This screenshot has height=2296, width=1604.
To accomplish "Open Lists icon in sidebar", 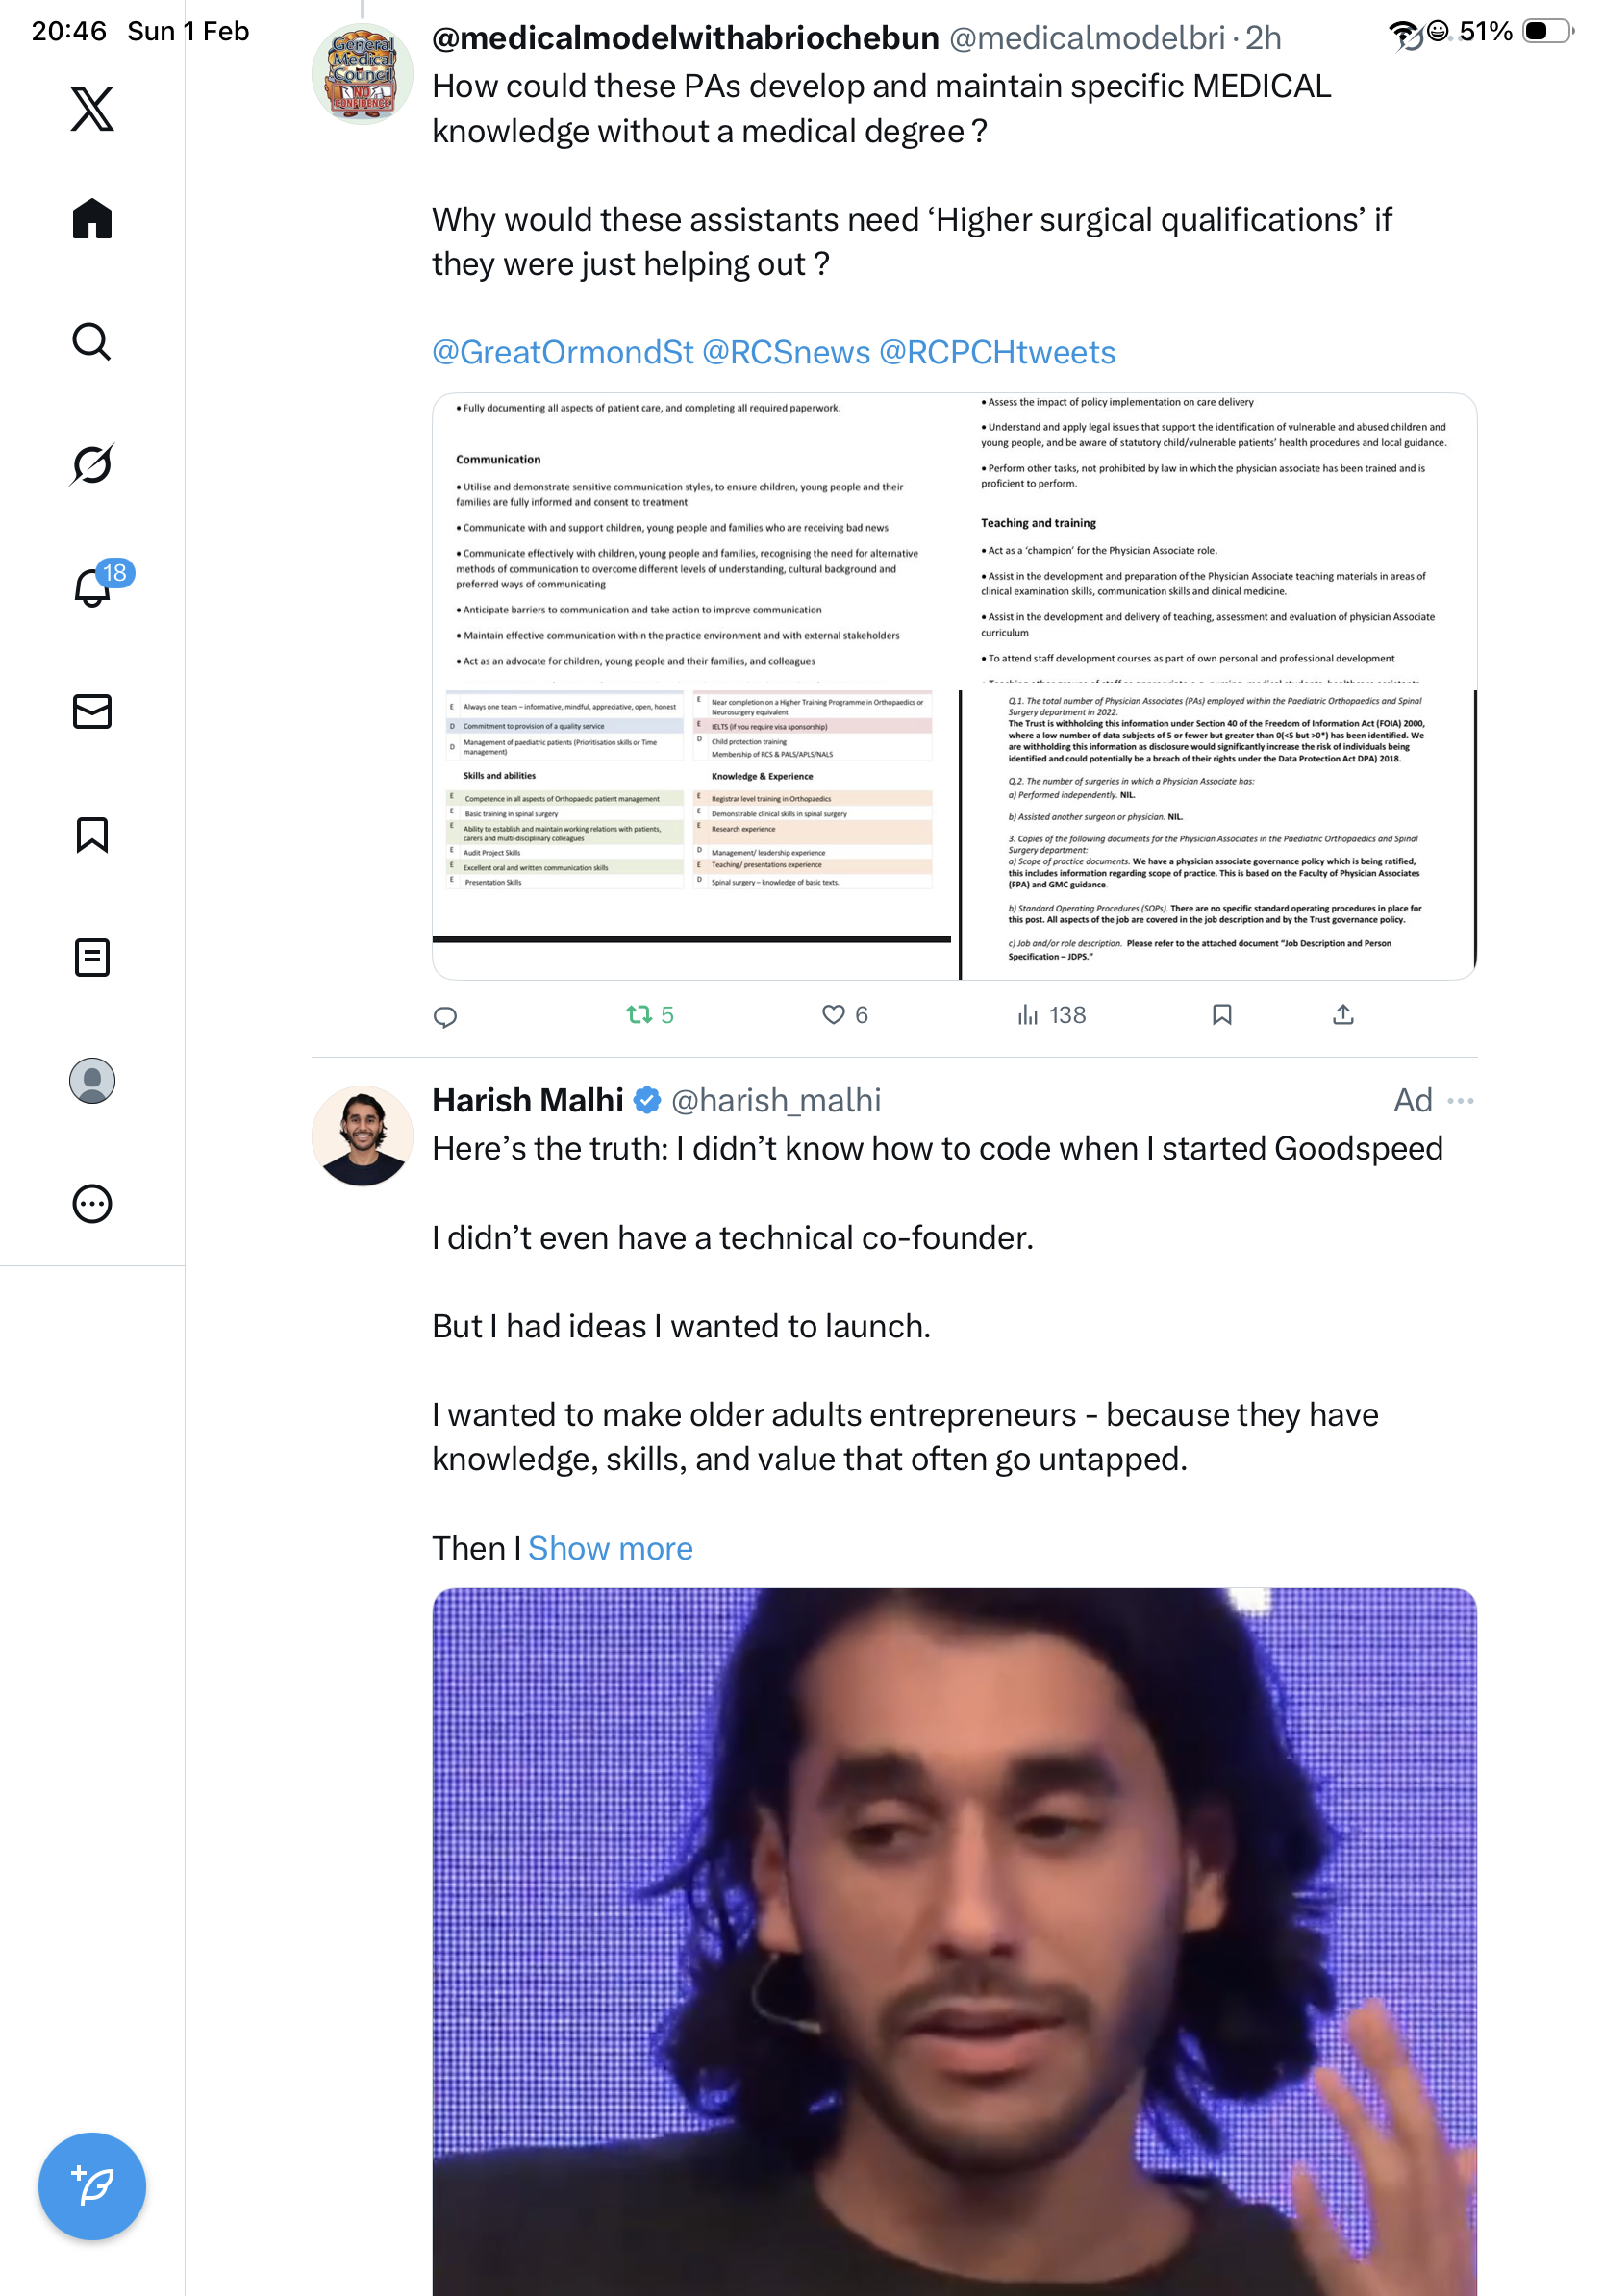I will tap(92, 958).
